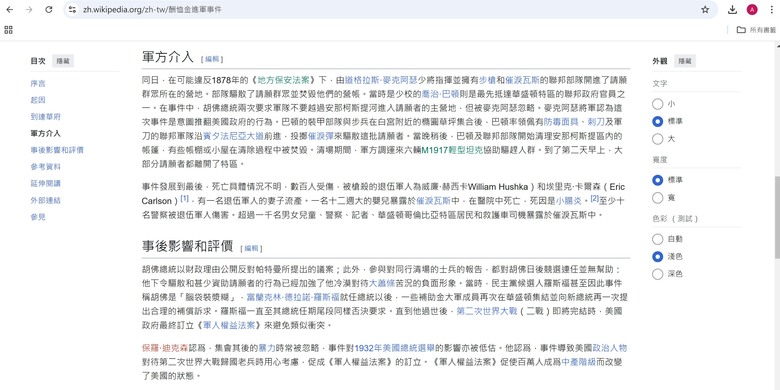Open site information icon in address bar

[73, 9]
